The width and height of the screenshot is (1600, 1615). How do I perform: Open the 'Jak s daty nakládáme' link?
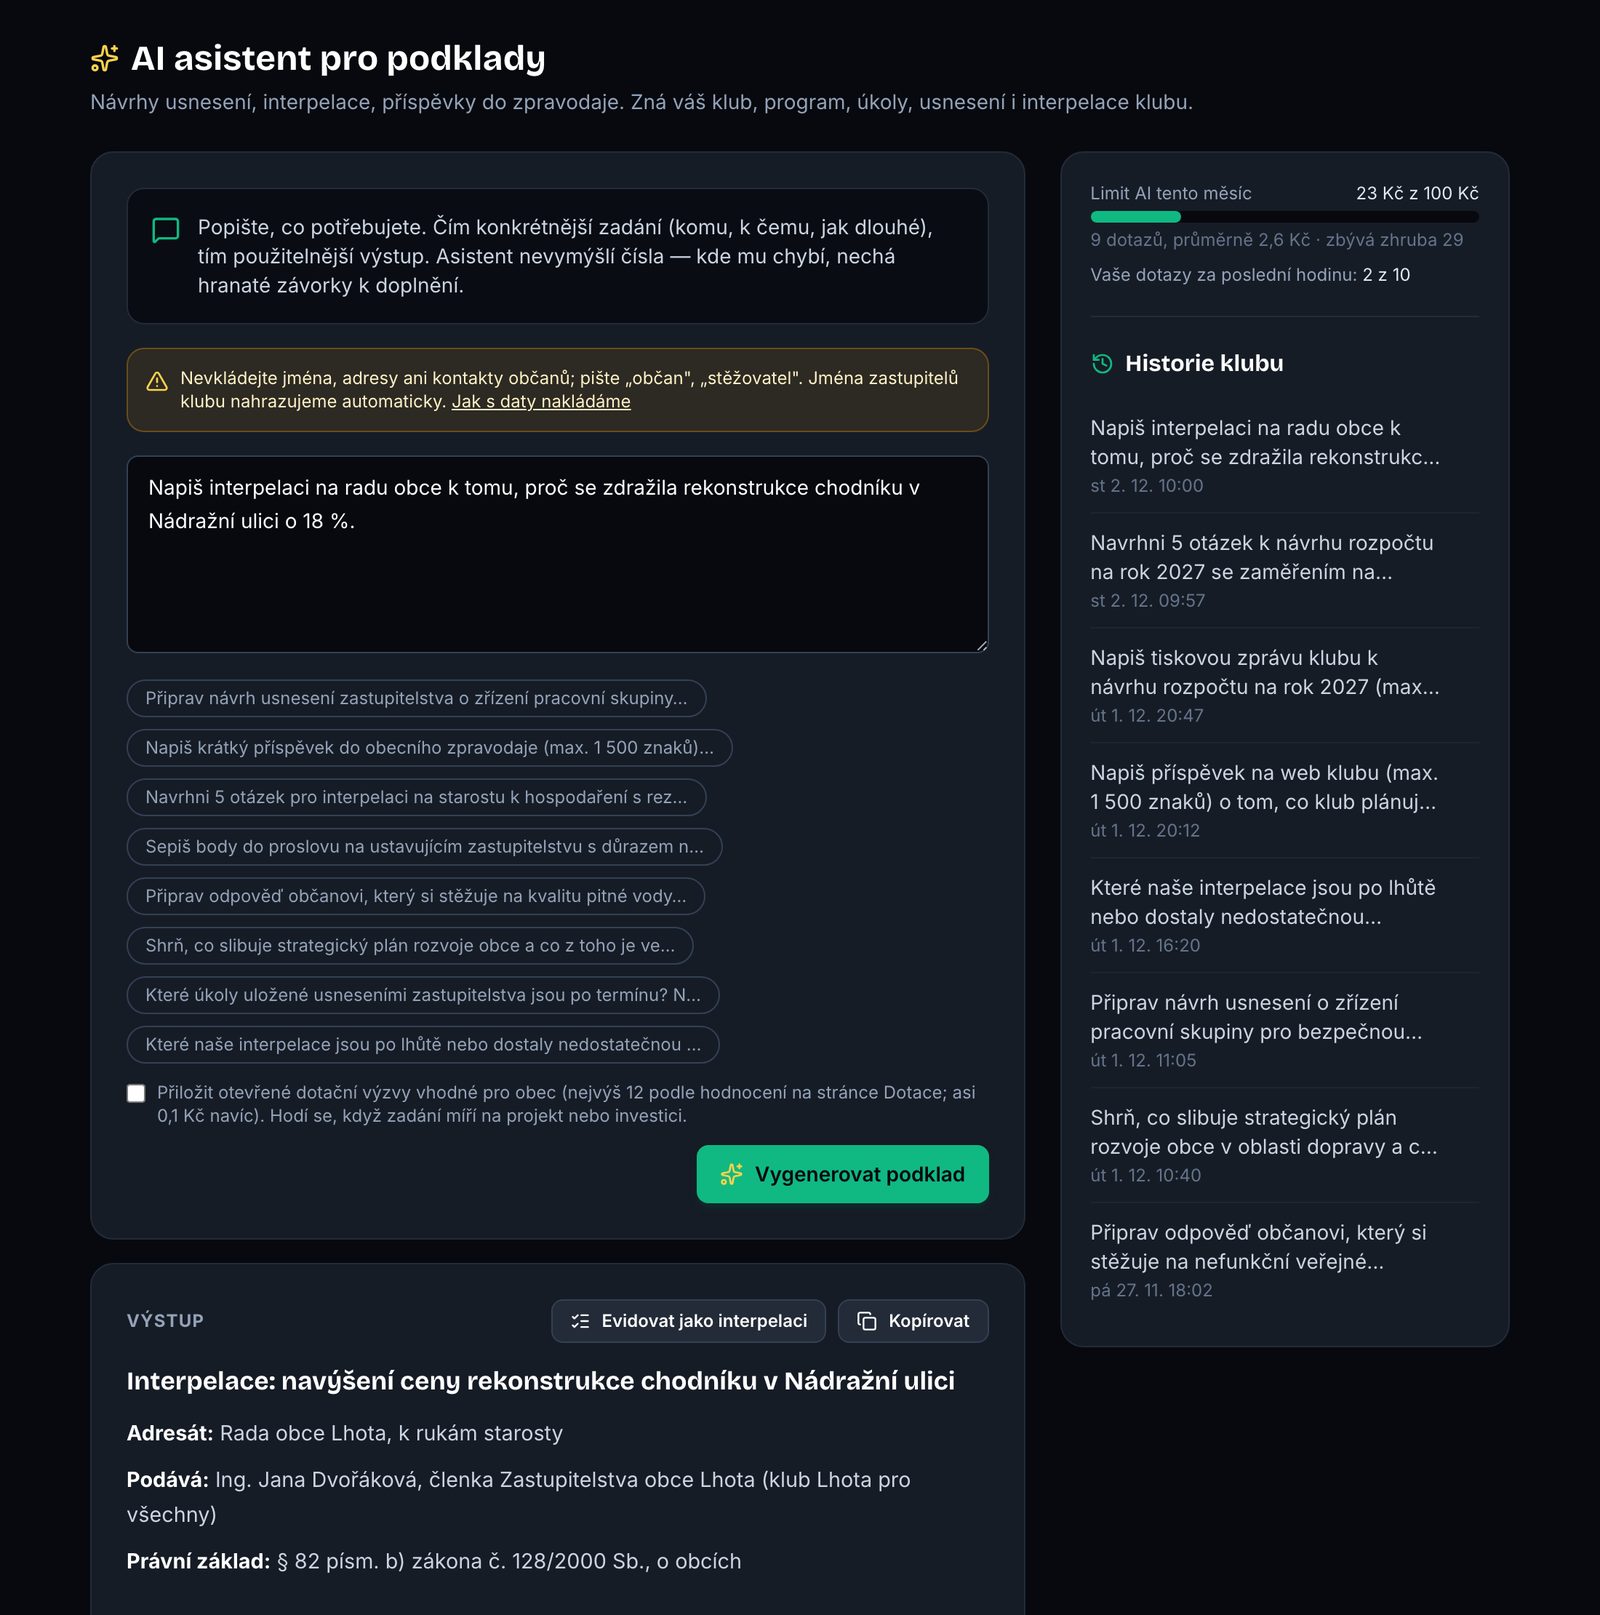541,401
